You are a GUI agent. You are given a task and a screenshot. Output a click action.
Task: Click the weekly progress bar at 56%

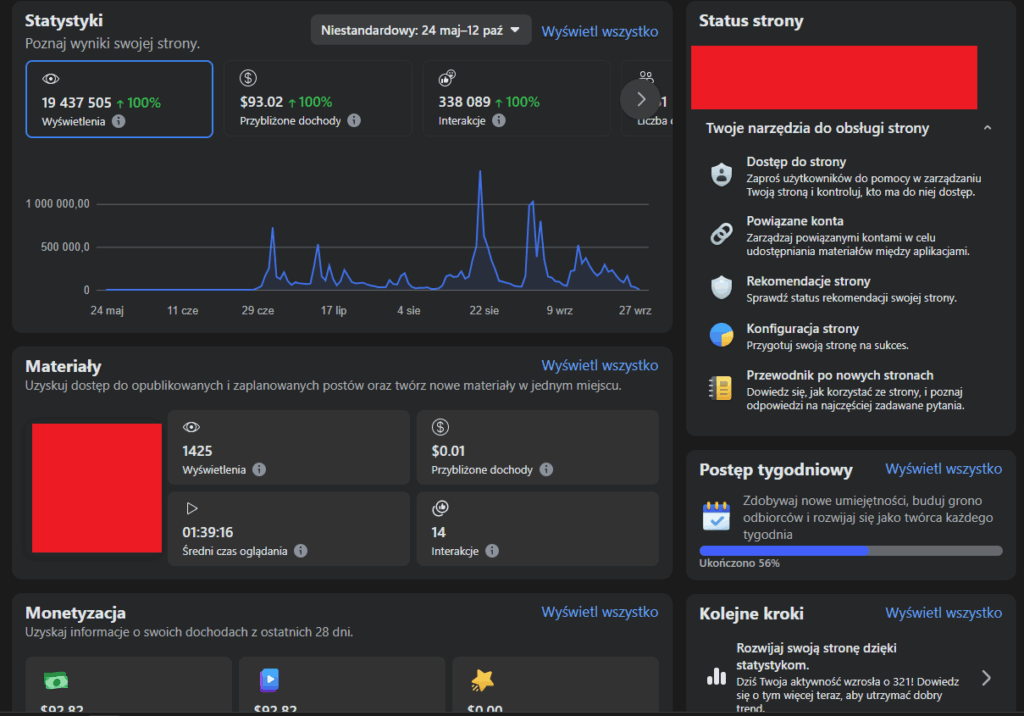(850, 550)
